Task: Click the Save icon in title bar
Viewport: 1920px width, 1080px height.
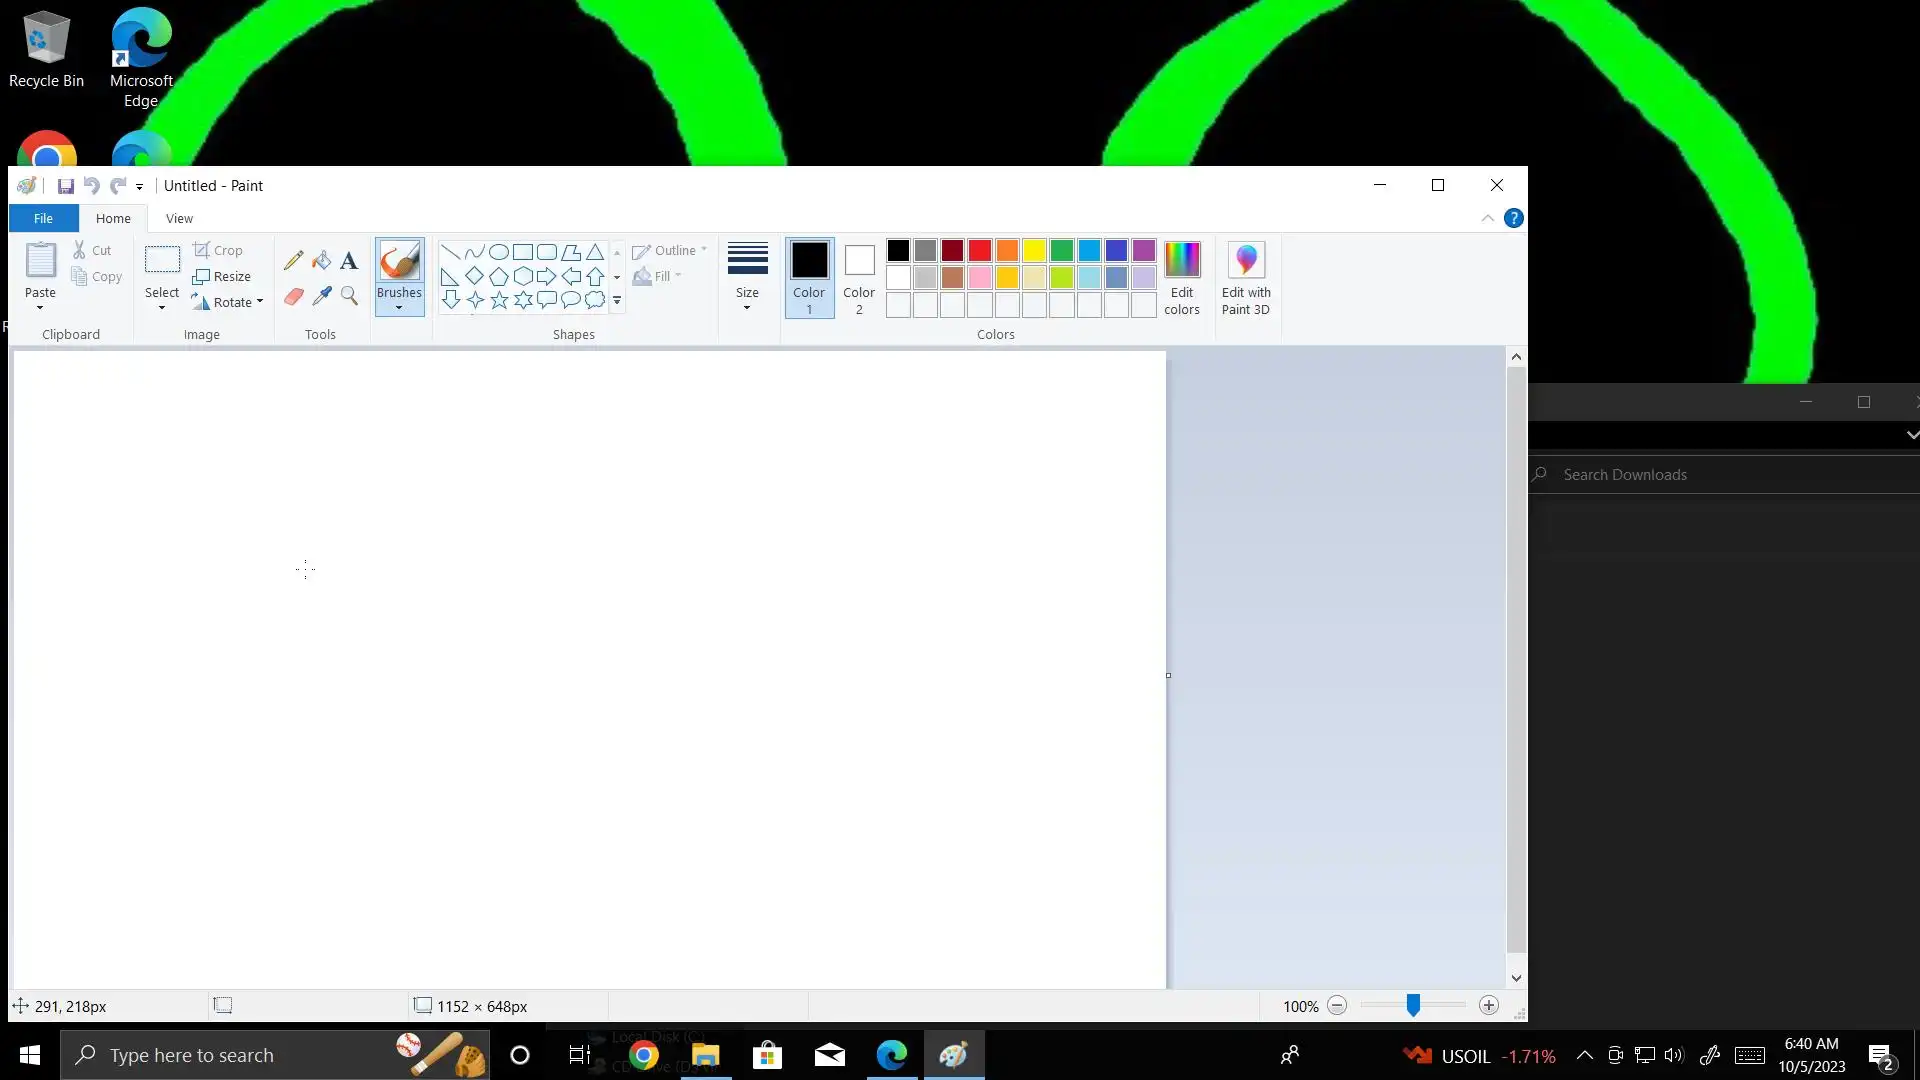Action: point(65,186)
